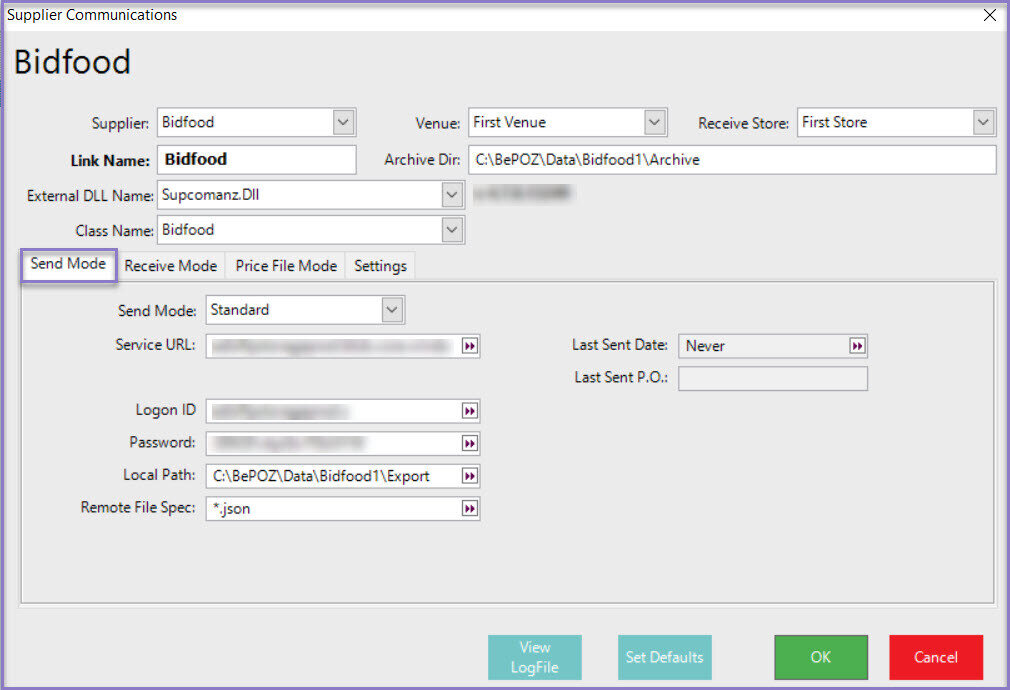Click the Local Path expand arrow icon

pos(470,476)
